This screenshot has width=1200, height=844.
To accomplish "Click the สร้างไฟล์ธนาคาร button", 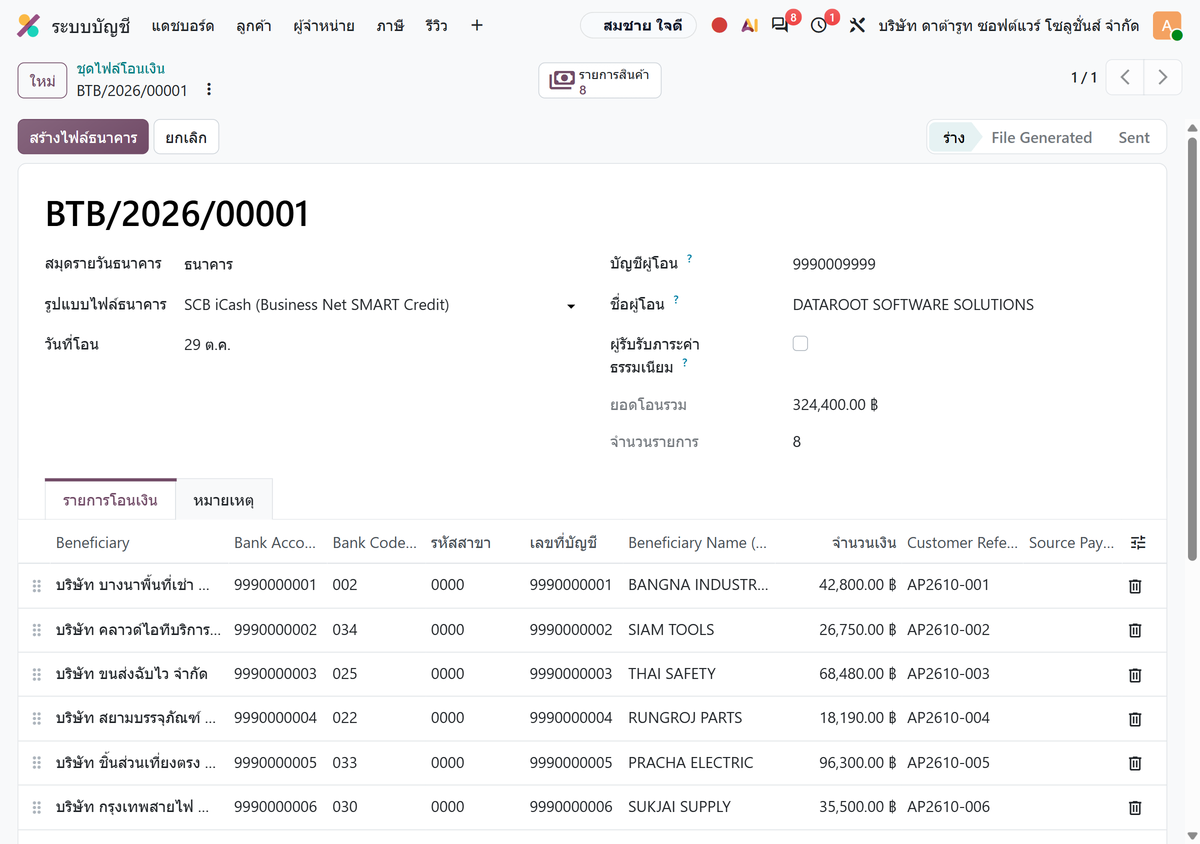I will [x=83, y=137].
